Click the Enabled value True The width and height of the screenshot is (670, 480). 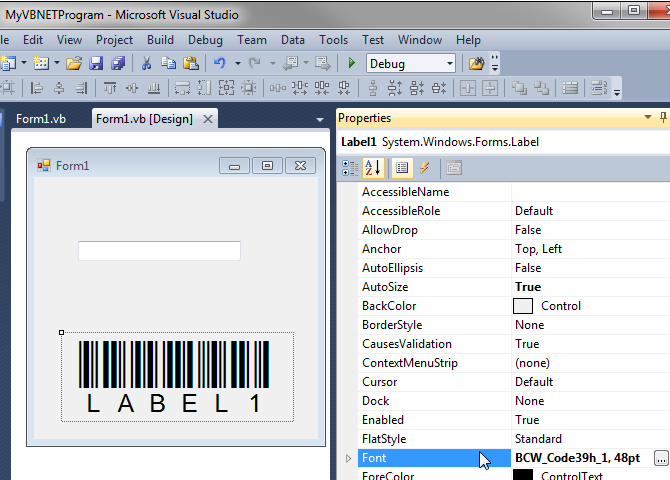pyautogui.click(x=527, y=420)
